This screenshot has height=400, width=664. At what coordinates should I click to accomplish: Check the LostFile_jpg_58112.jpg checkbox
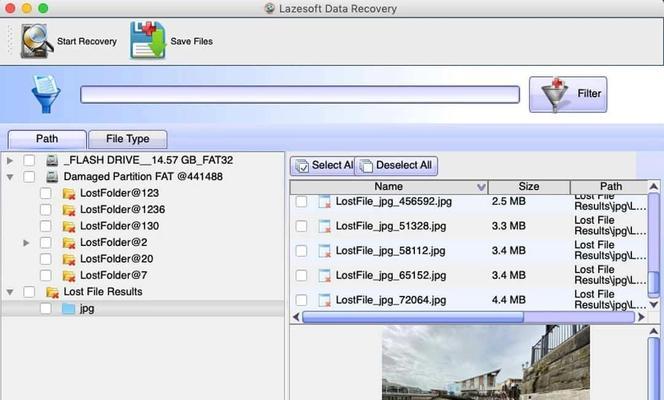click(302, 251)
